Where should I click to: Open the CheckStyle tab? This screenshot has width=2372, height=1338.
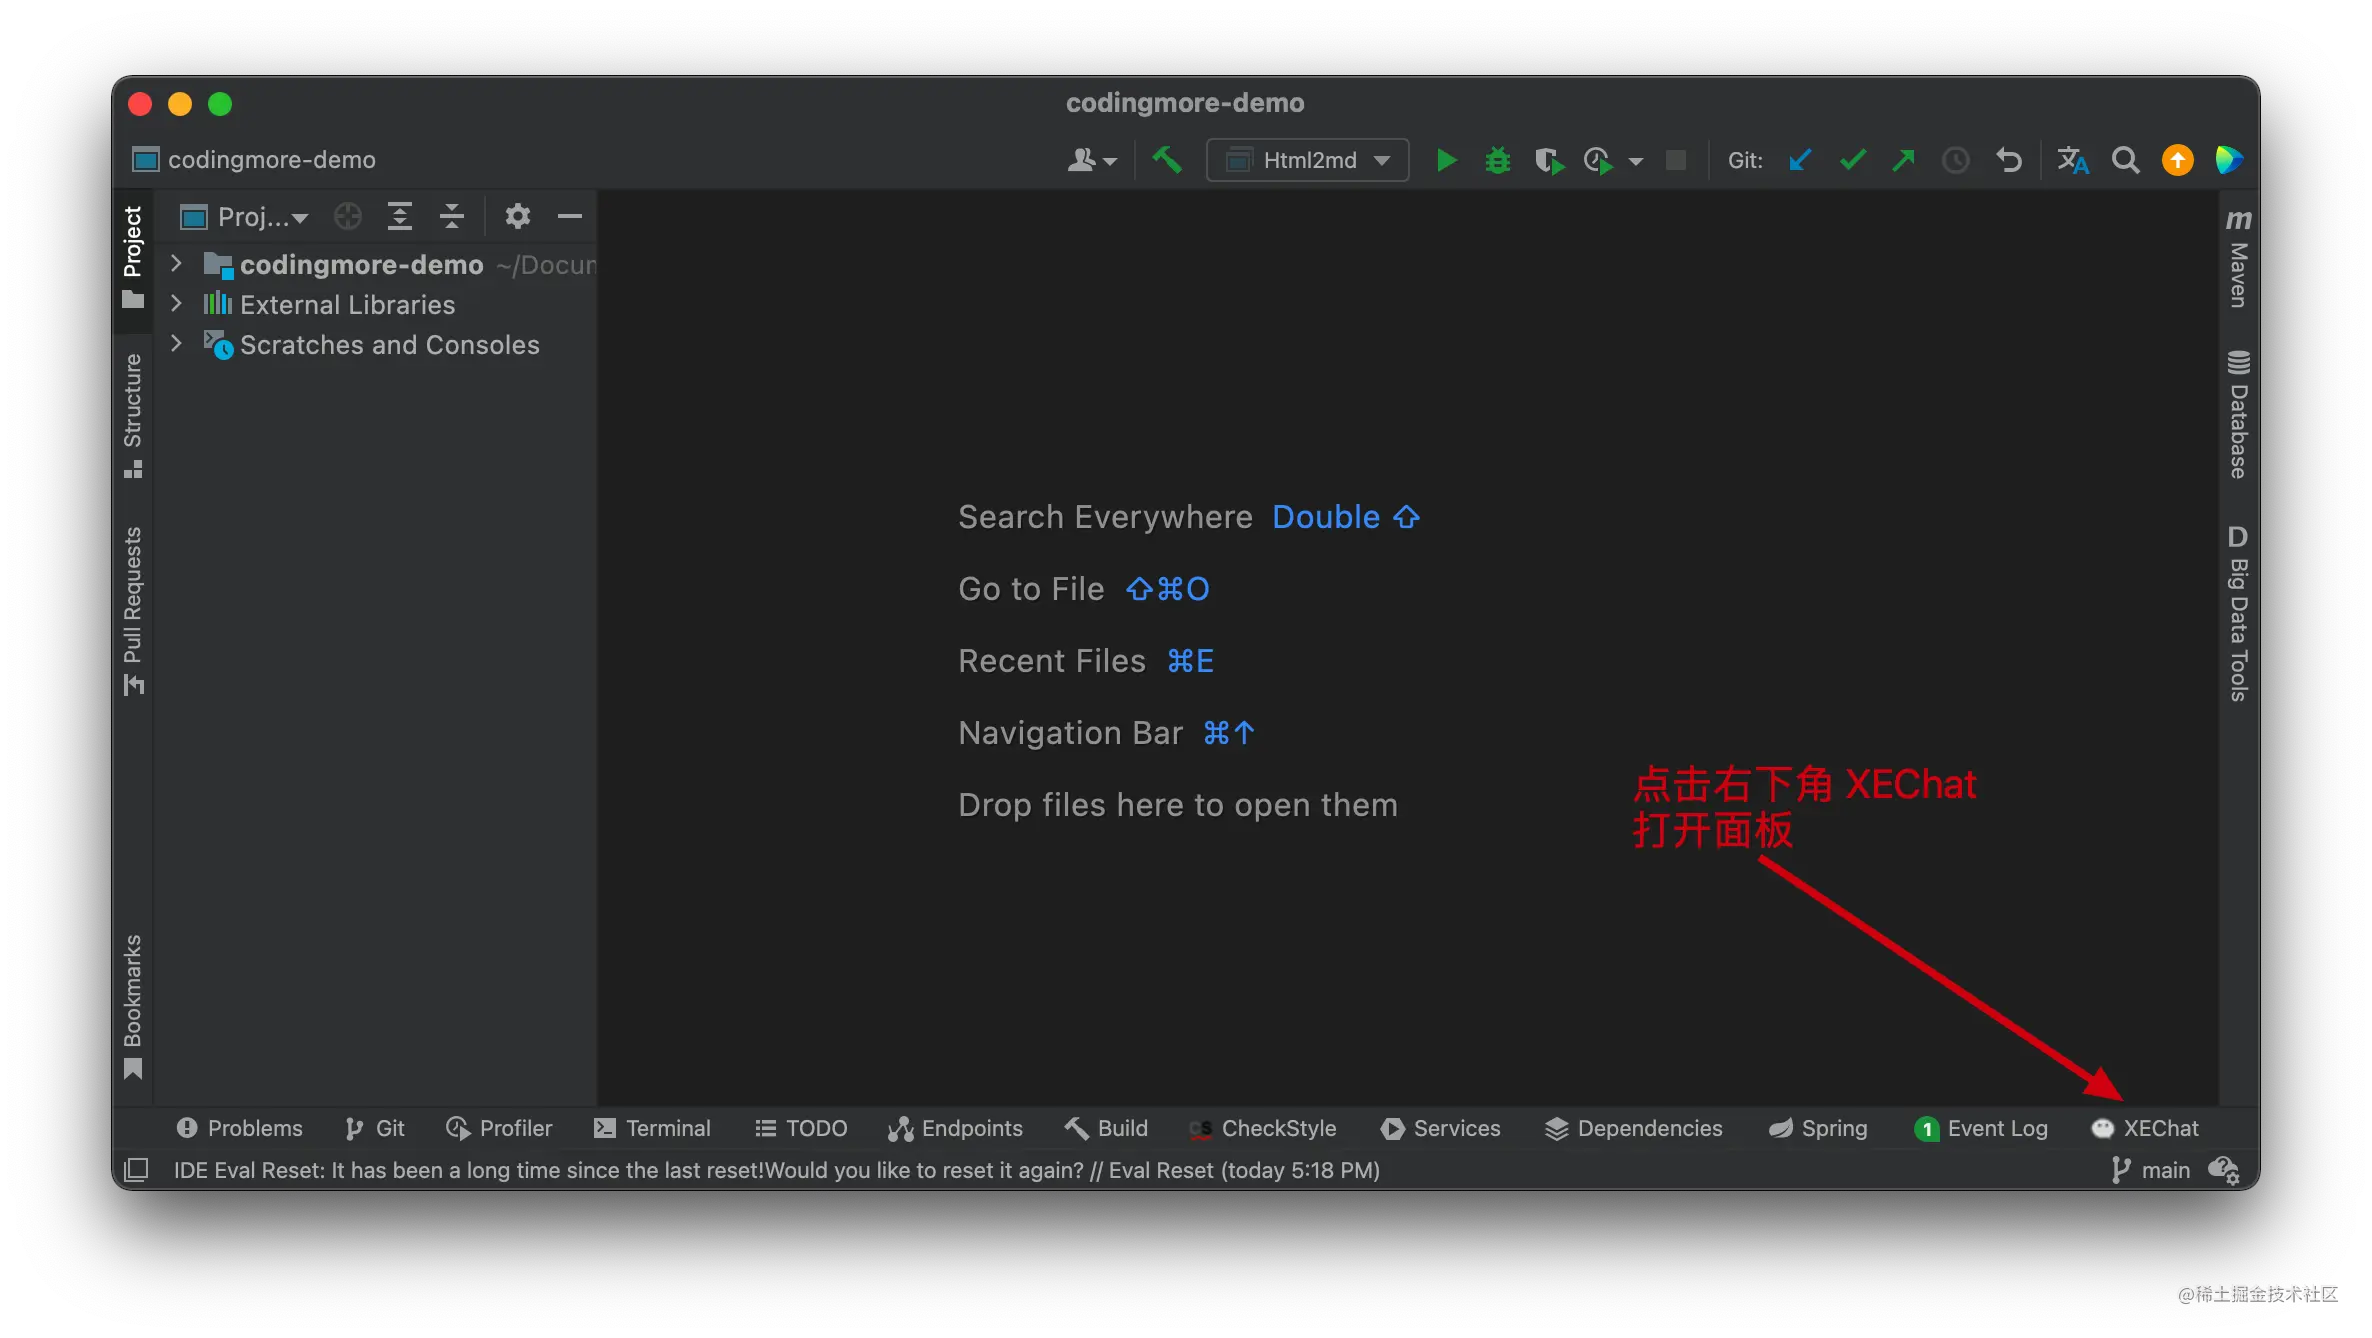(1263, 1128)
